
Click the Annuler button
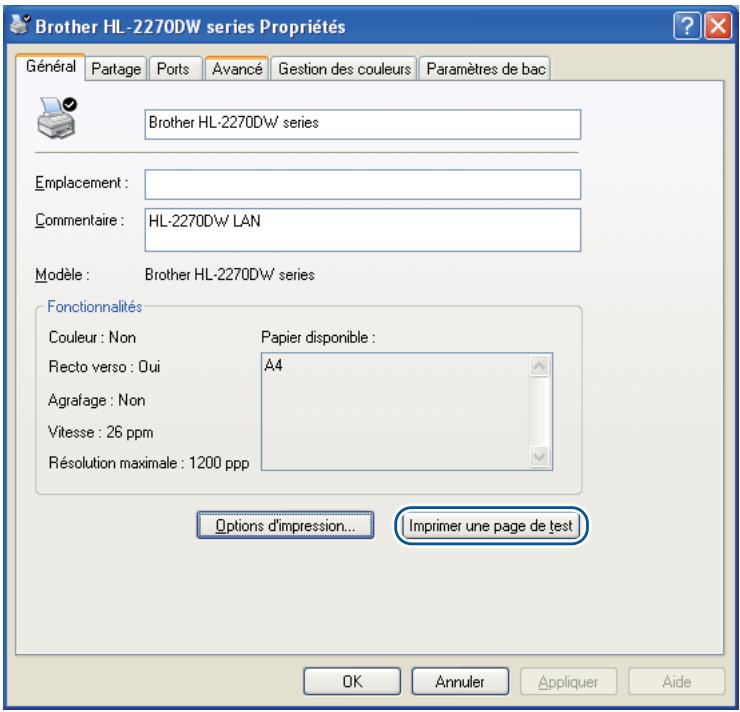(460, 681)
